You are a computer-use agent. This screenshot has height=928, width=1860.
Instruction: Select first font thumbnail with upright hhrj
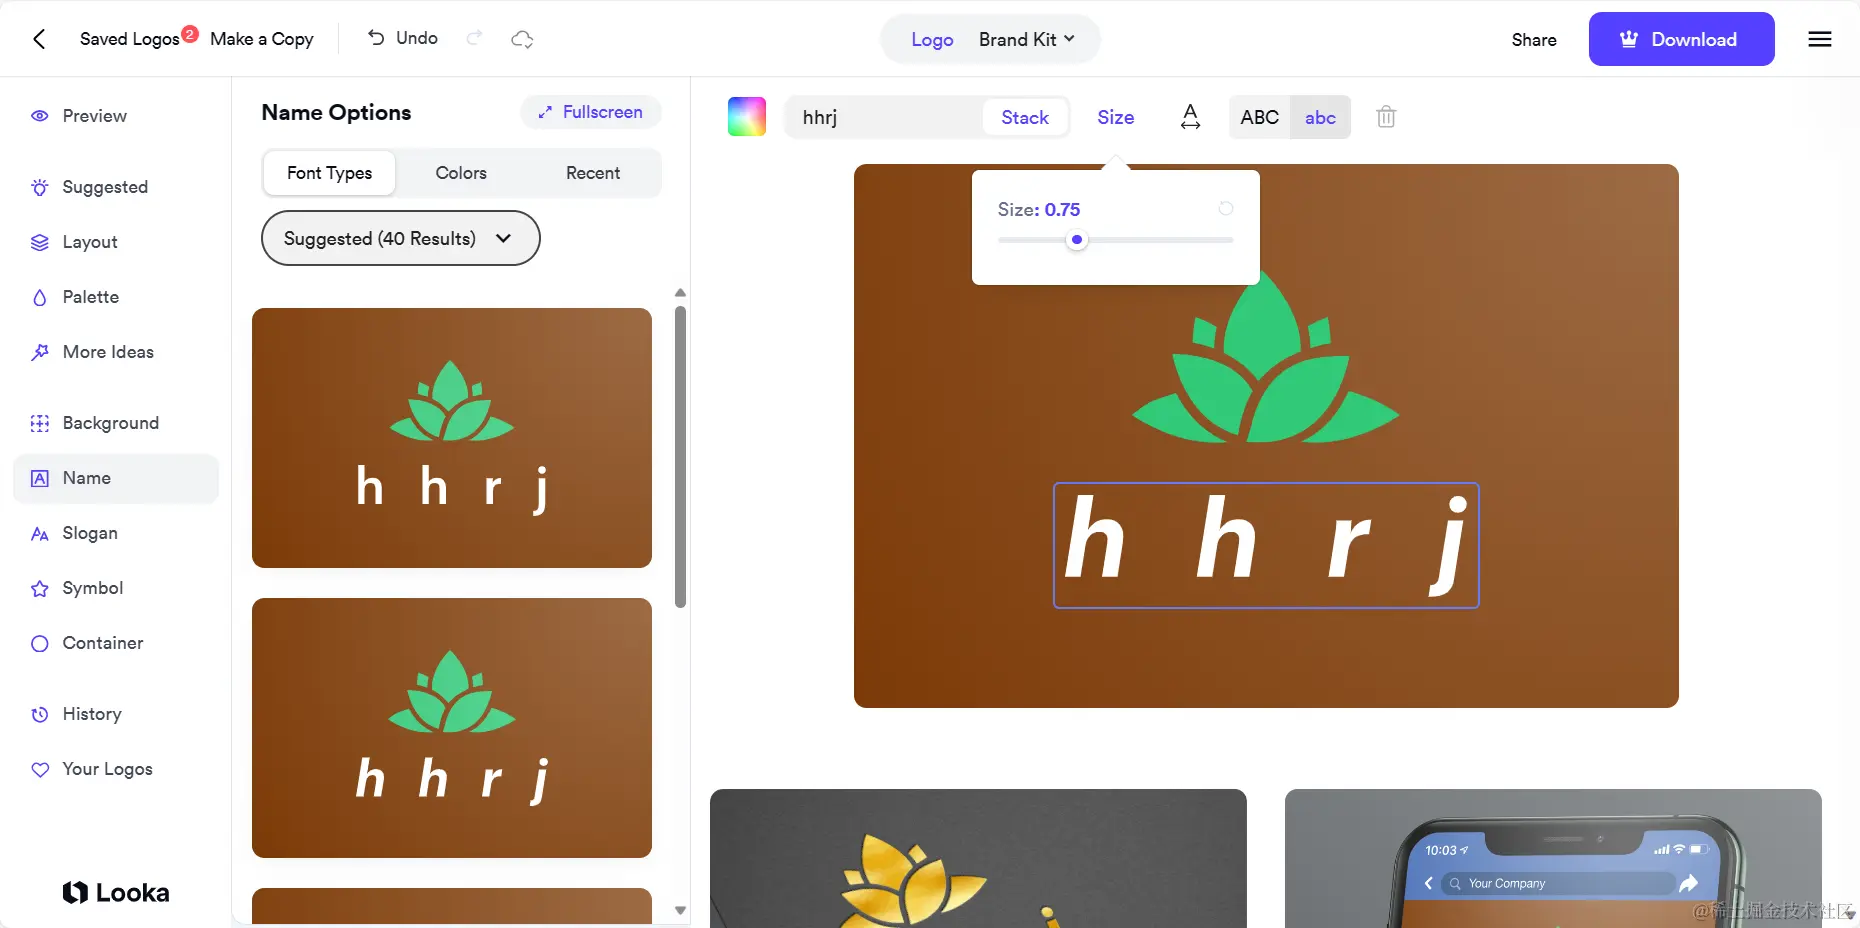click(x=452, y=438)
